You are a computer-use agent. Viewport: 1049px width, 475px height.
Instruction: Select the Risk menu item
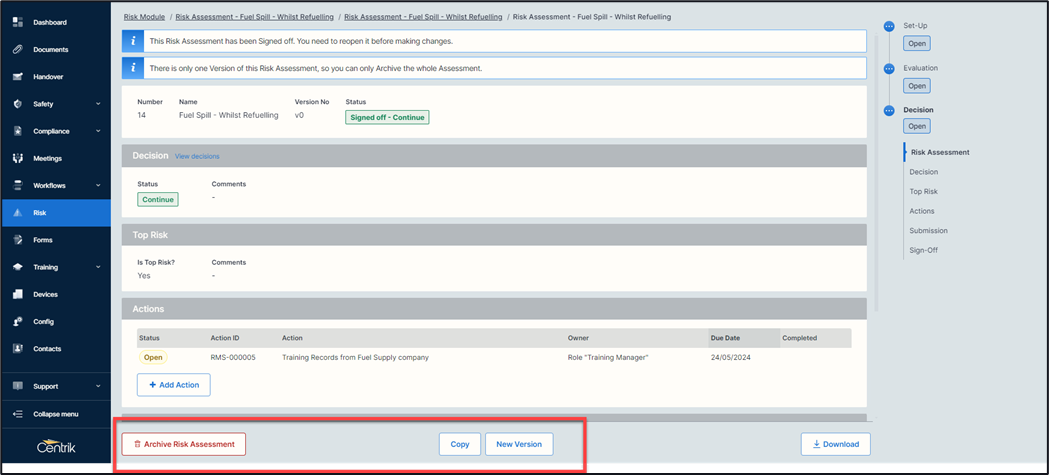[x=40, y=213]
